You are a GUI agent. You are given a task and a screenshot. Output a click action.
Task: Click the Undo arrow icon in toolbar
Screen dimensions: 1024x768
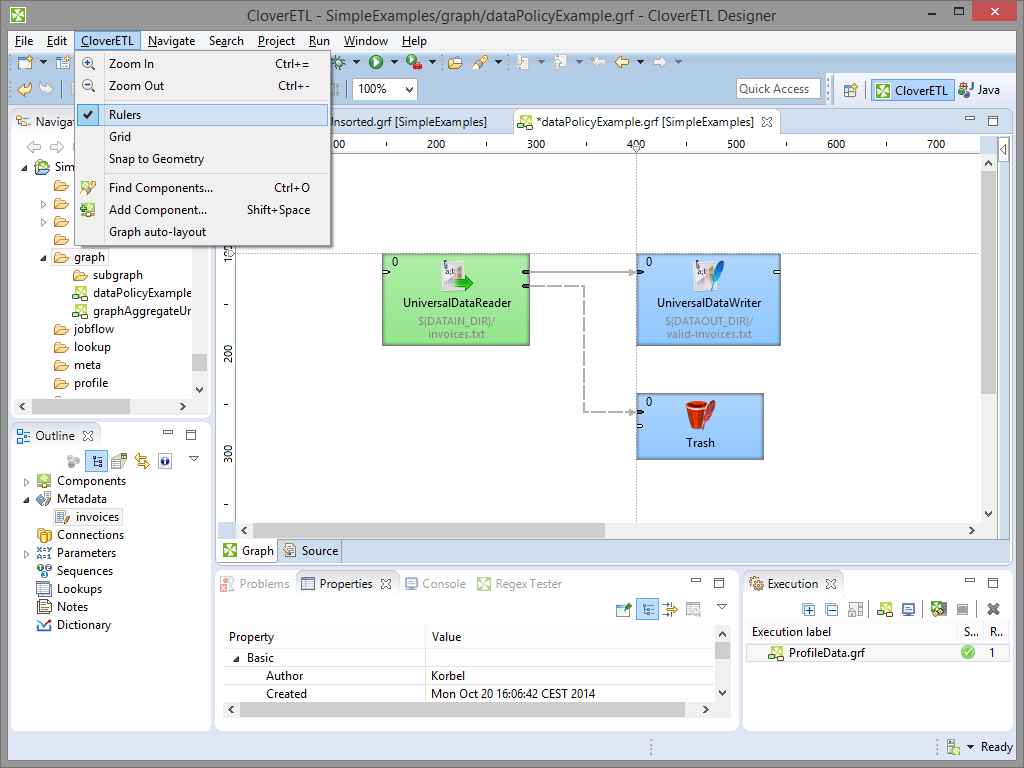(x=25, y=89)
